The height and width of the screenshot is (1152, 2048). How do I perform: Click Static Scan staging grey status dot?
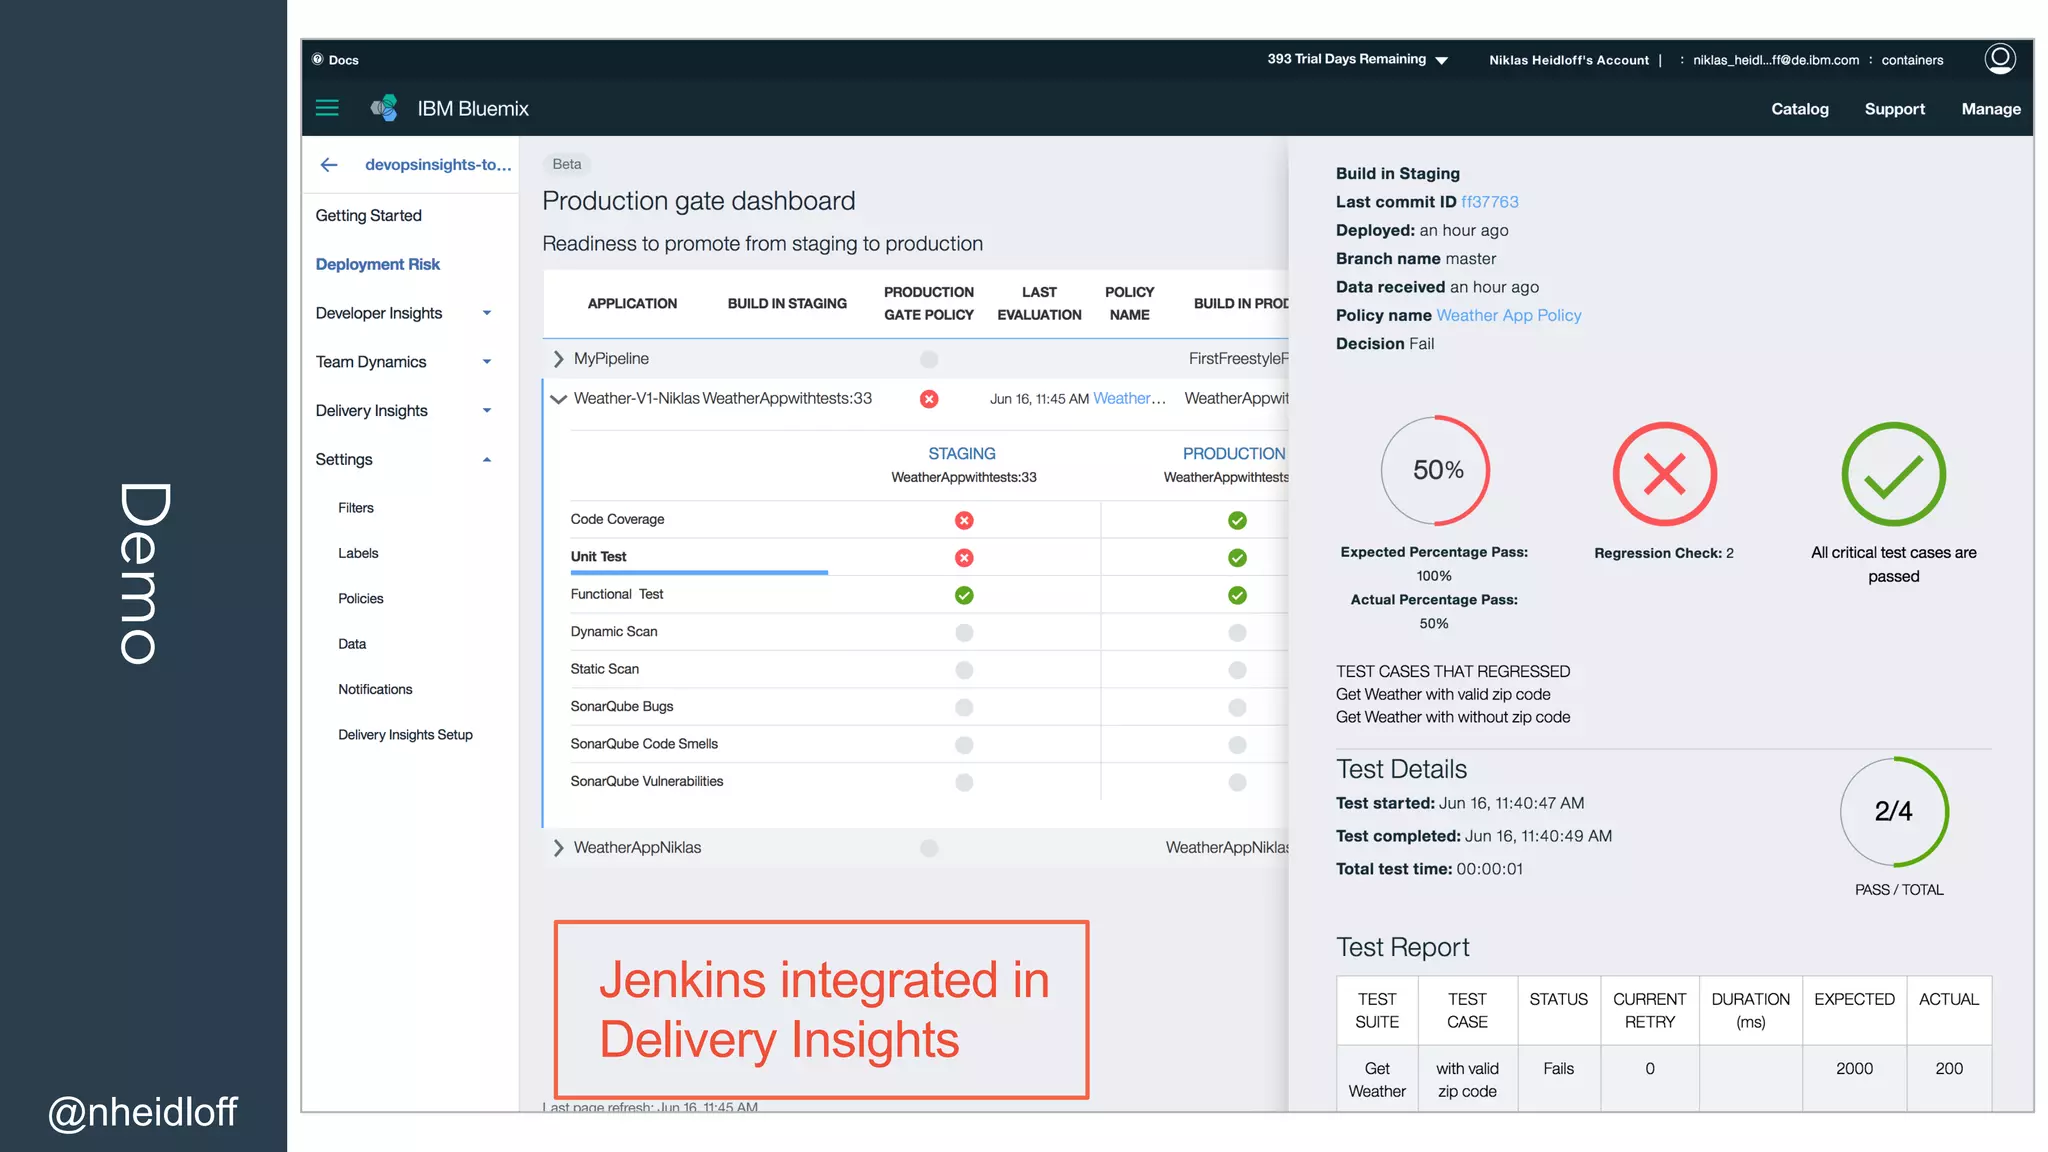[964, 670]
